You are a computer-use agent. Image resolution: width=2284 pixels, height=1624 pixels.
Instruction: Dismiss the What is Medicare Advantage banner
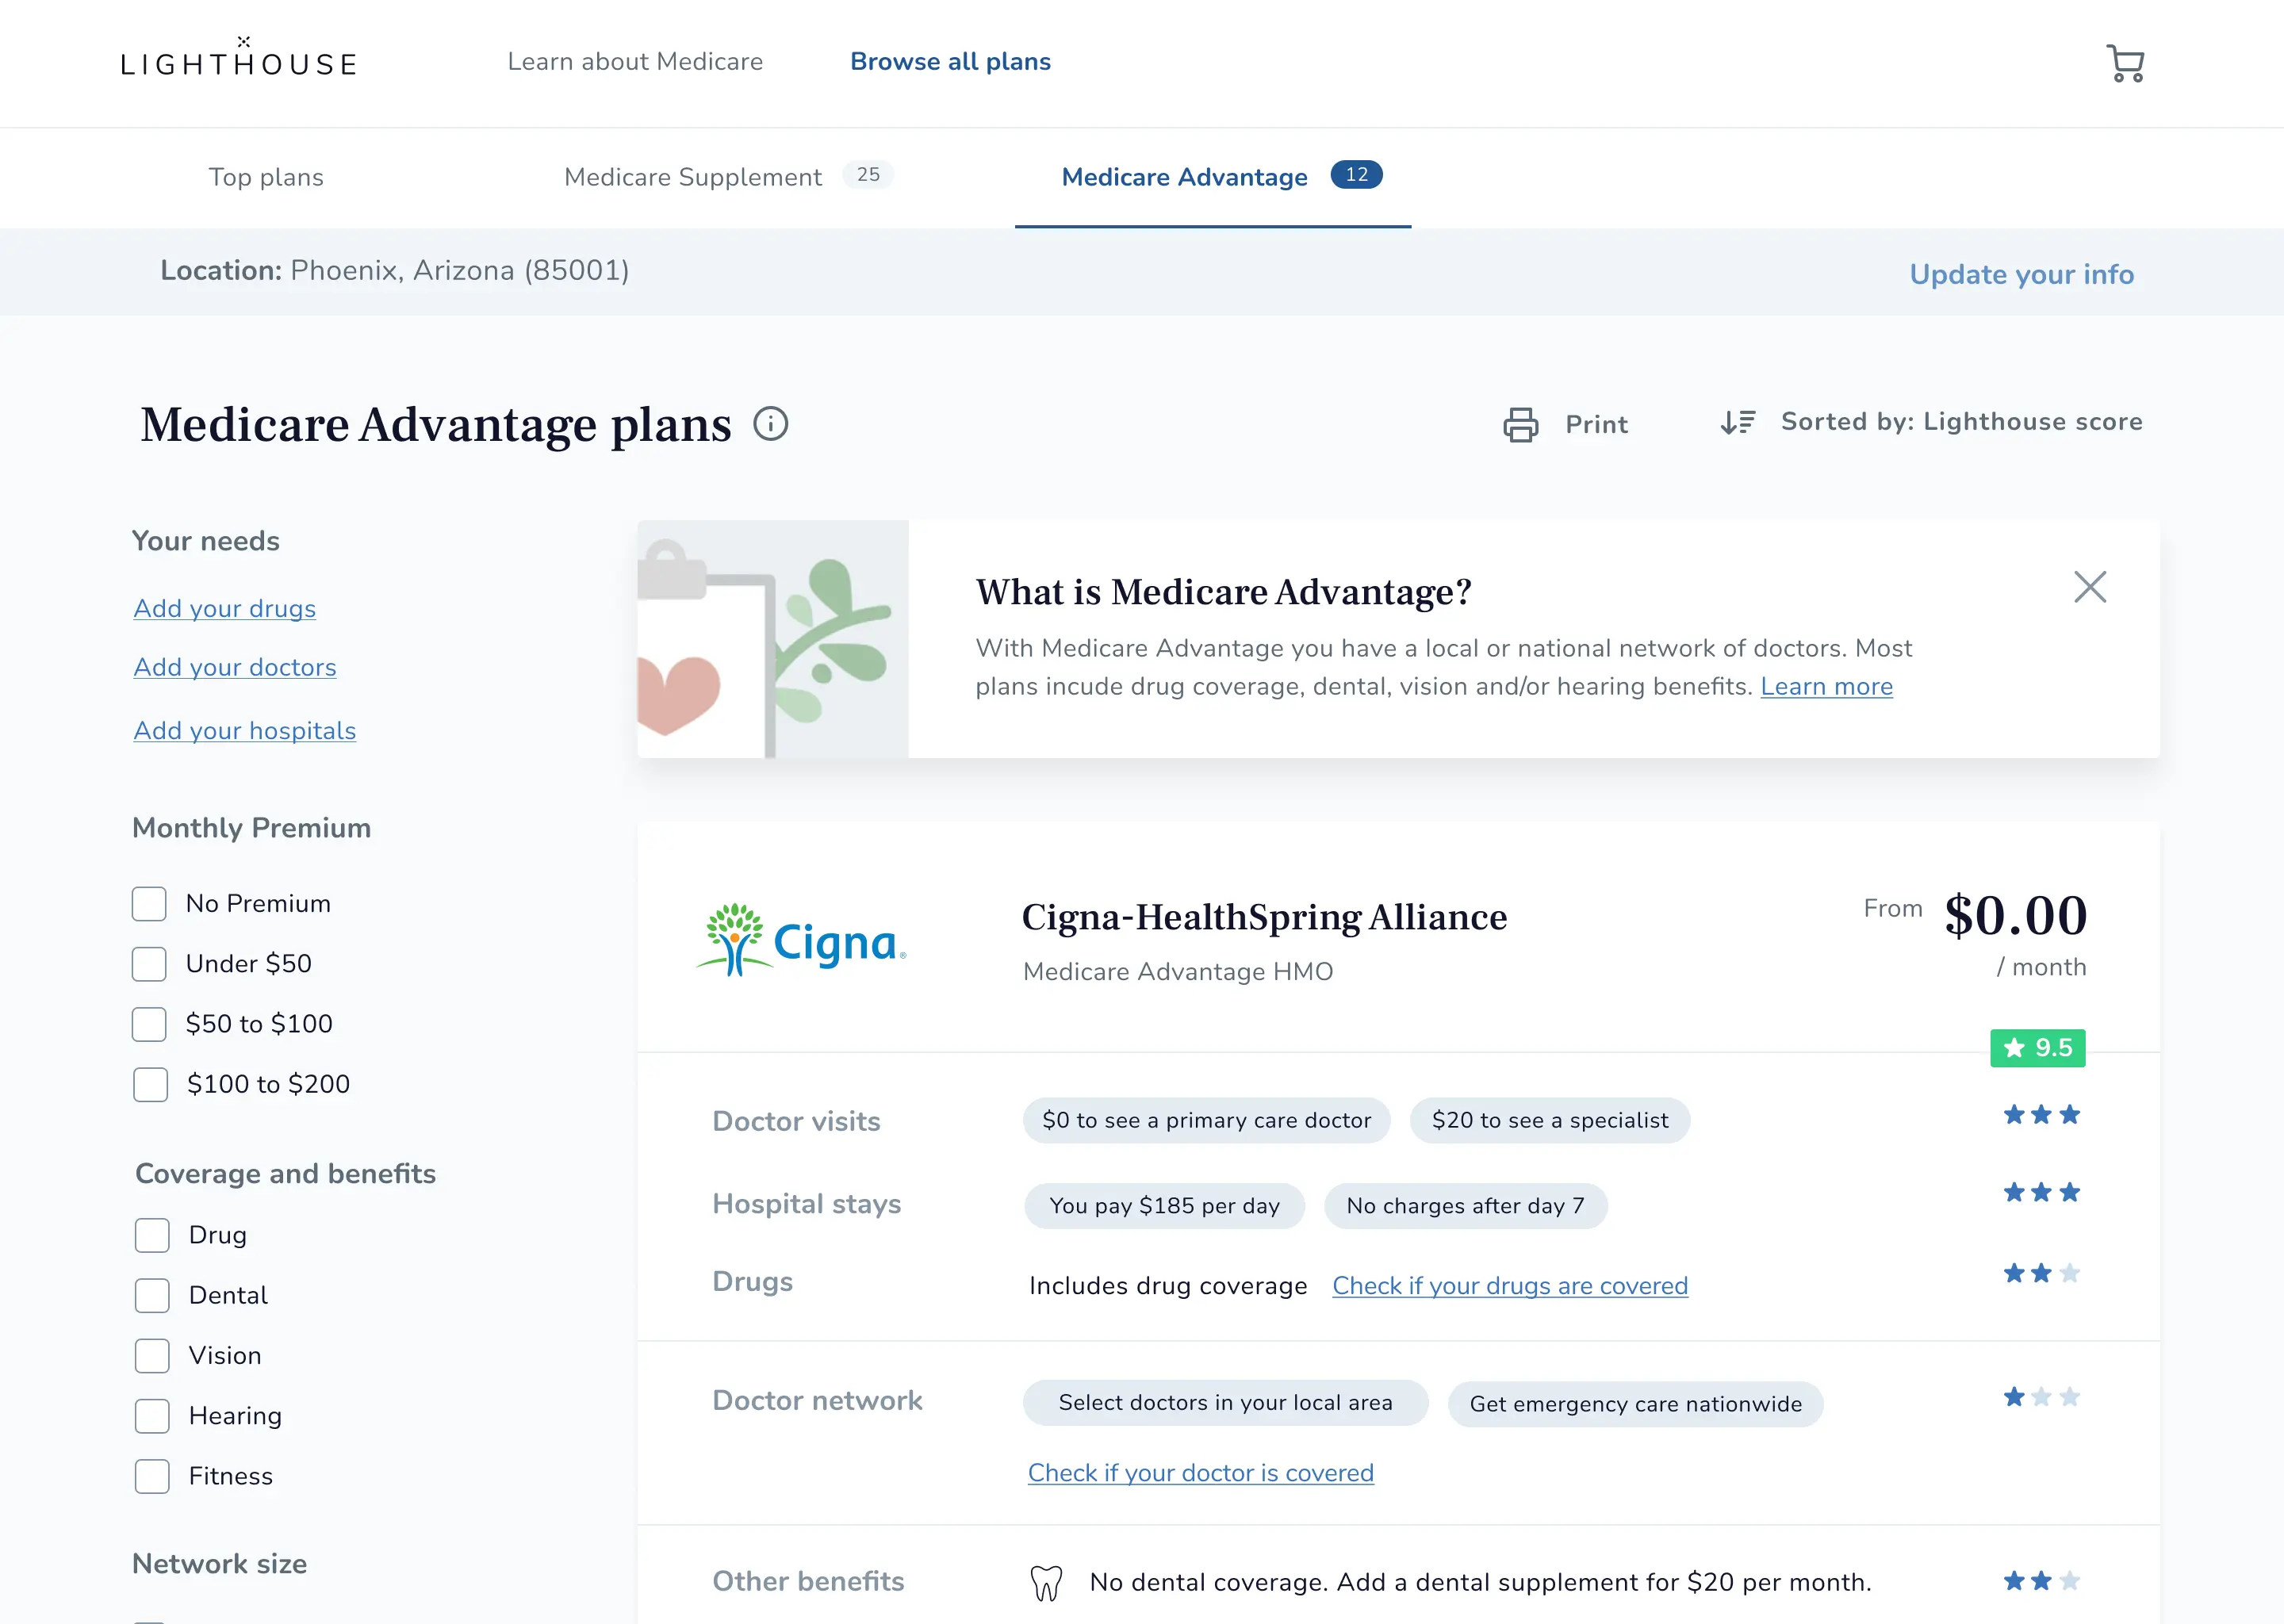tap(2089, 587)
